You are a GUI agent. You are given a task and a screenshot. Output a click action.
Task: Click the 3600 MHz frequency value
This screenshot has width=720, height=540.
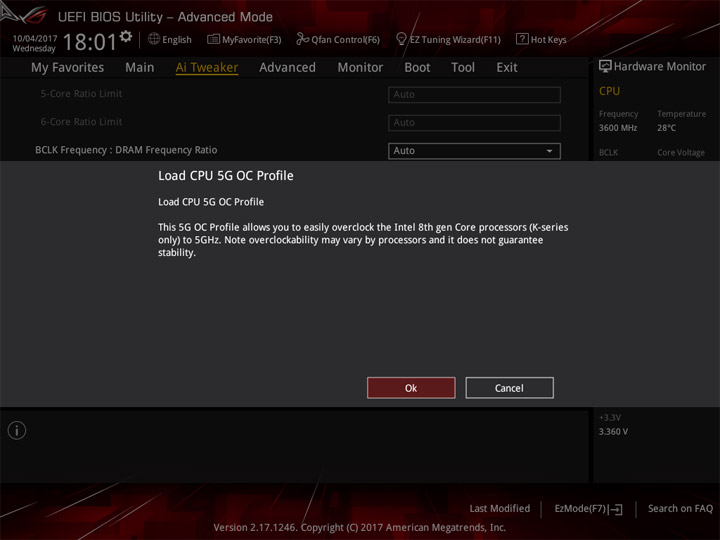click(x=618, y=128)
